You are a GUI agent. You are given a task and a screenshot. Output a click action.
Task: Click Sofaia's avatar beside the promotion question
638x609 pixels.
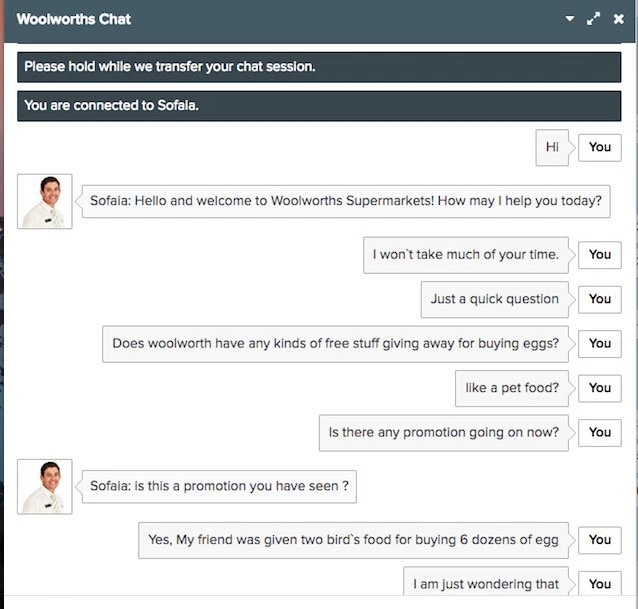(x=45, y=487)
